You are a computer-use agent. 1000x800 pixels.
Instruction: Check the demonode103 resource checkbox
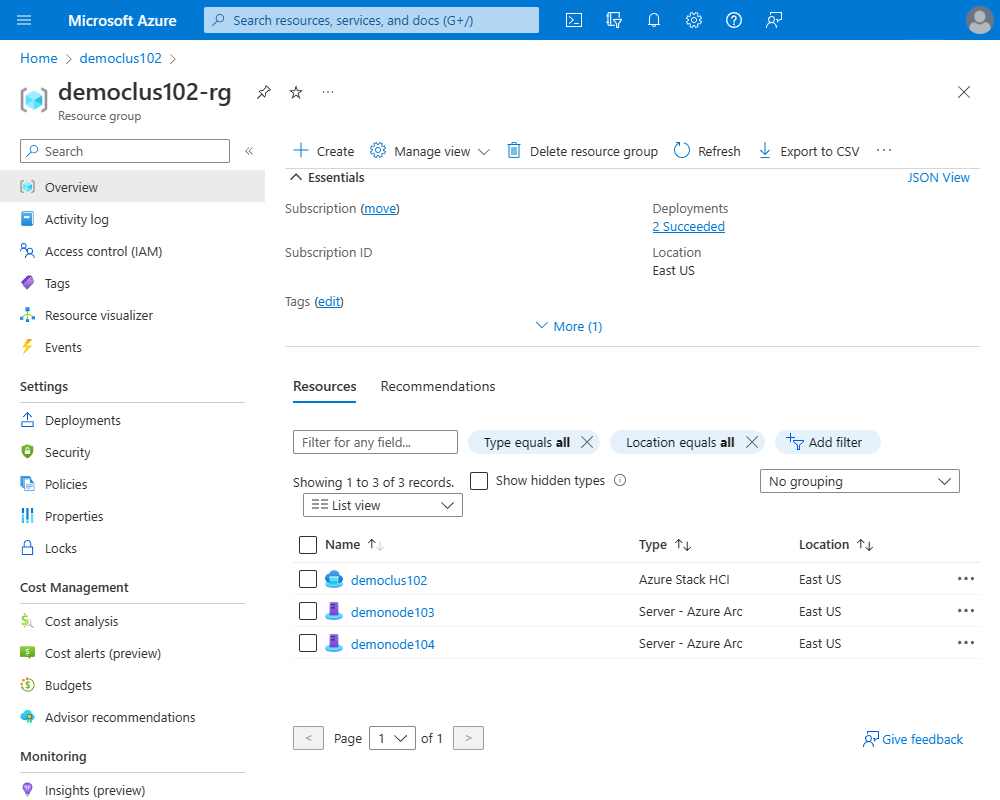click(308, 611)
